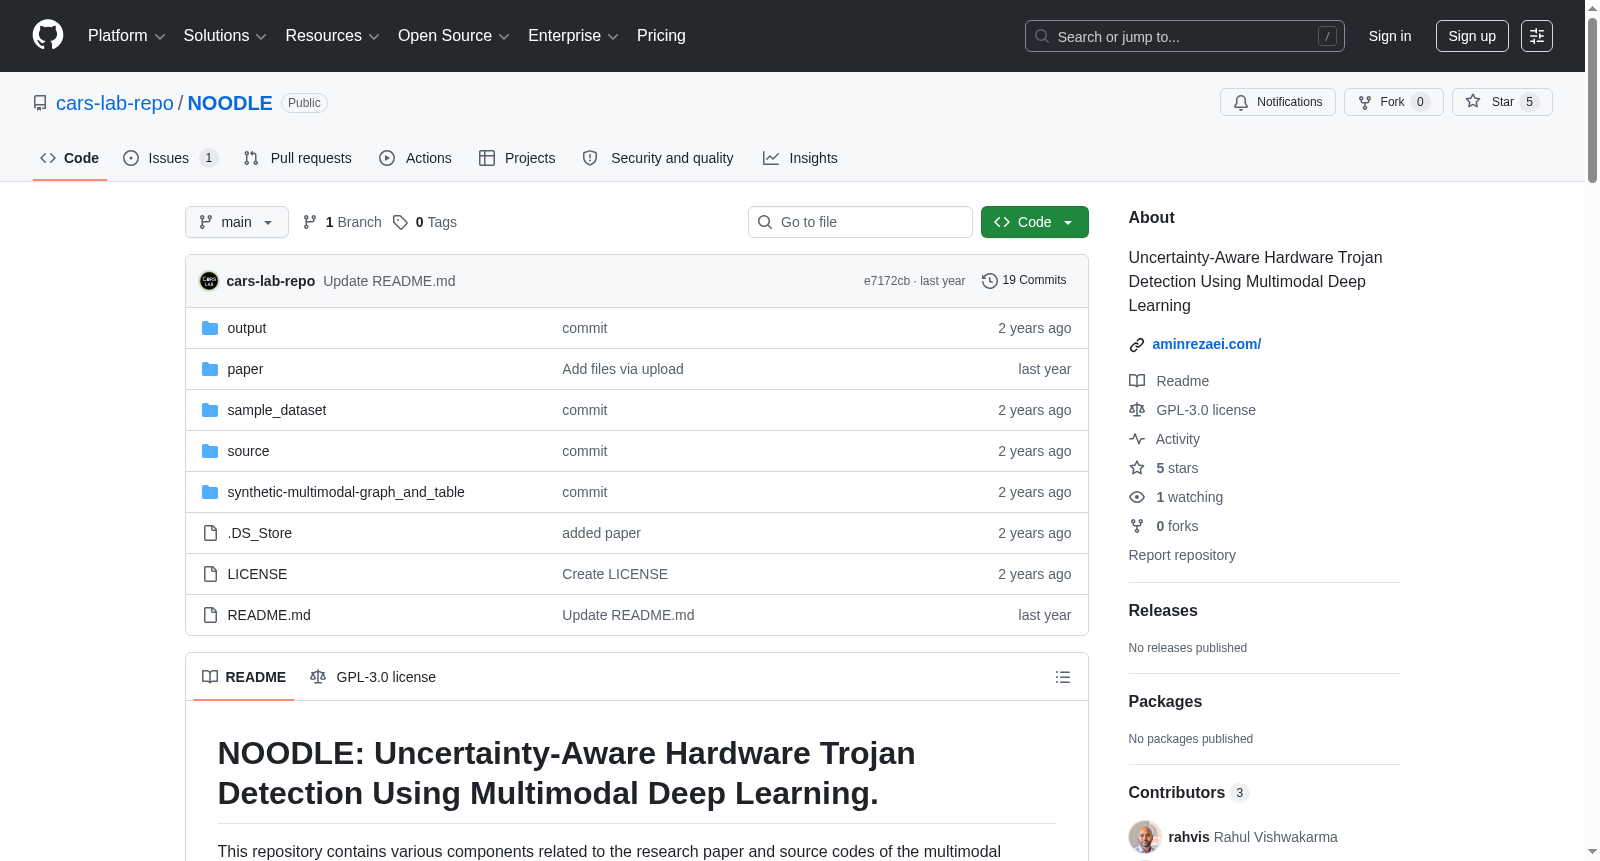Click the Sign up button
The width and height of the screenshot is (1600, 861).
(x=1472, y=36)
